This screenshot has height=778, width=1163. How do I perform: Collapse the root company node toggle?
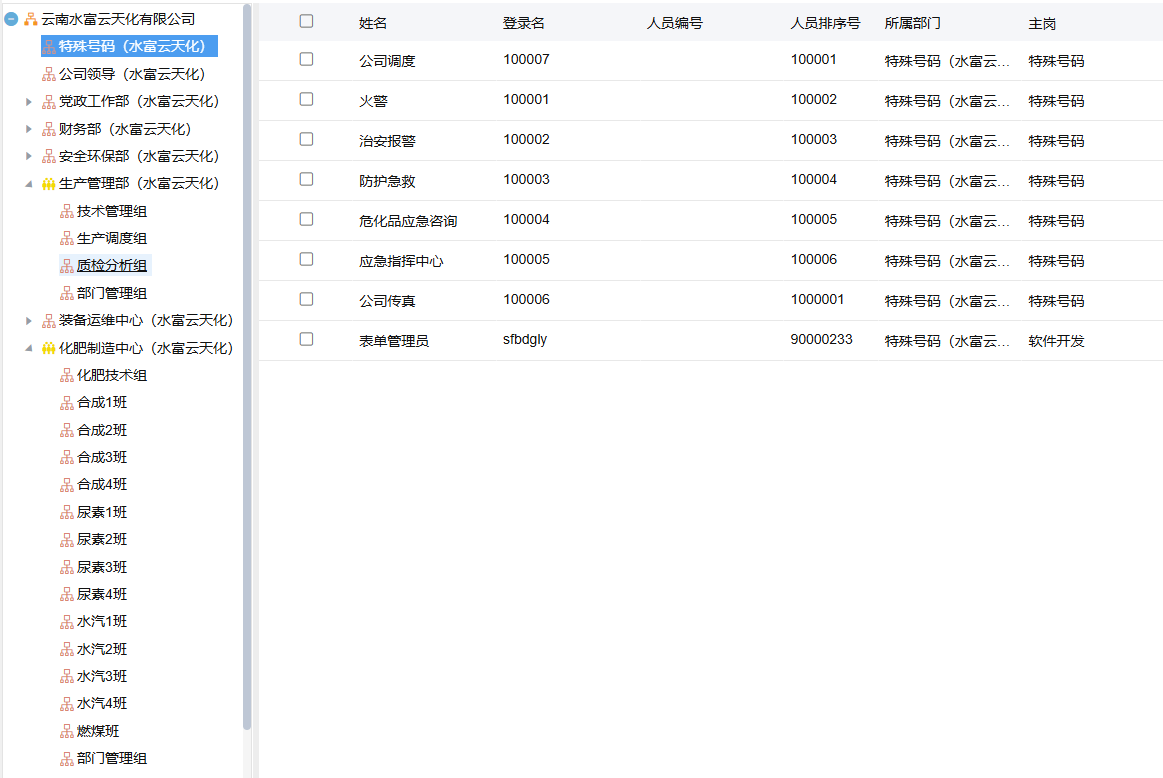12,19
